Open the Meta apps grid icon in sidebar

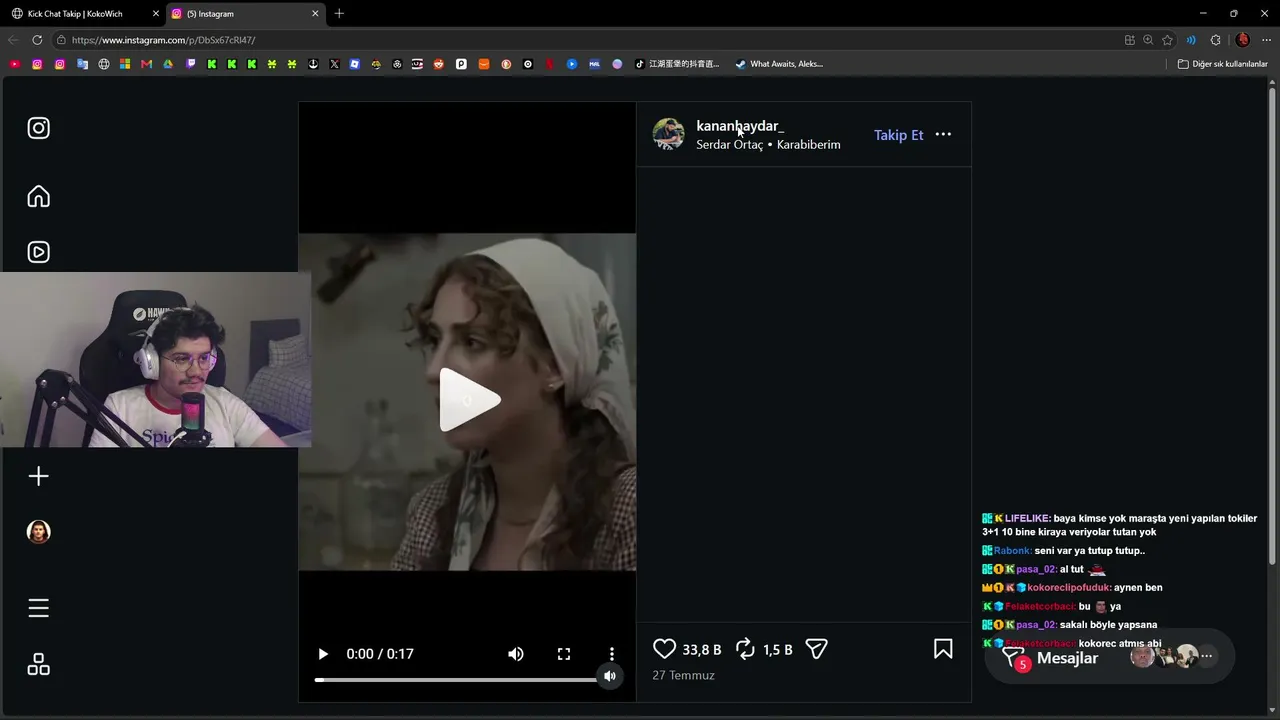[38, 664]
